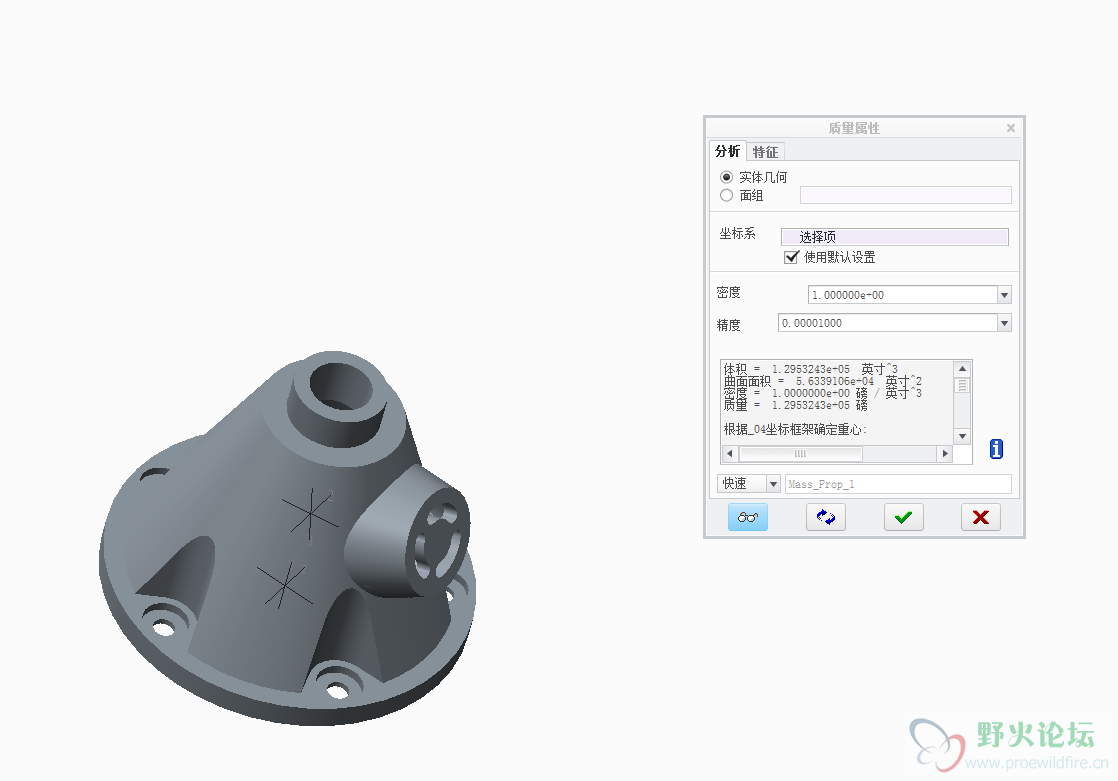The height and width of the screenshot is (781, 1118).
Task: Click the repeat analysis arrows button
Action: coord(826,517)
